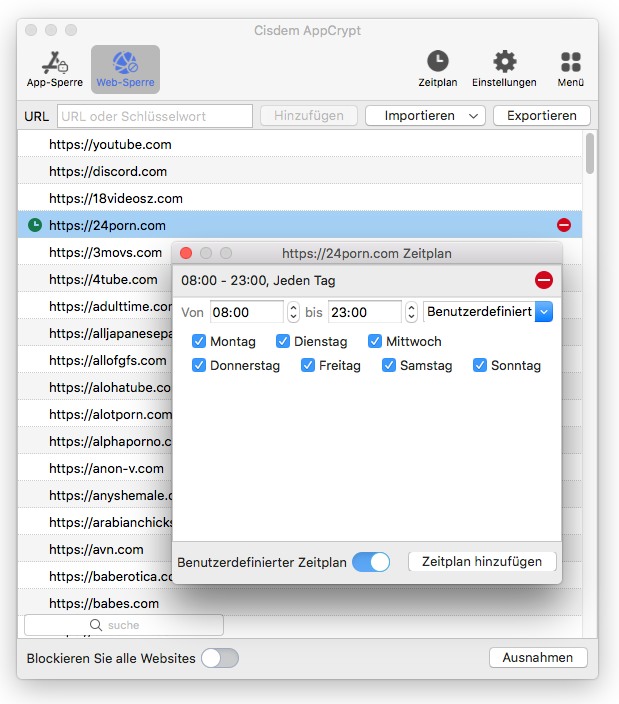Toggle the Sonntag checkbox
619x704 pixels.
[x=479, y=365]
